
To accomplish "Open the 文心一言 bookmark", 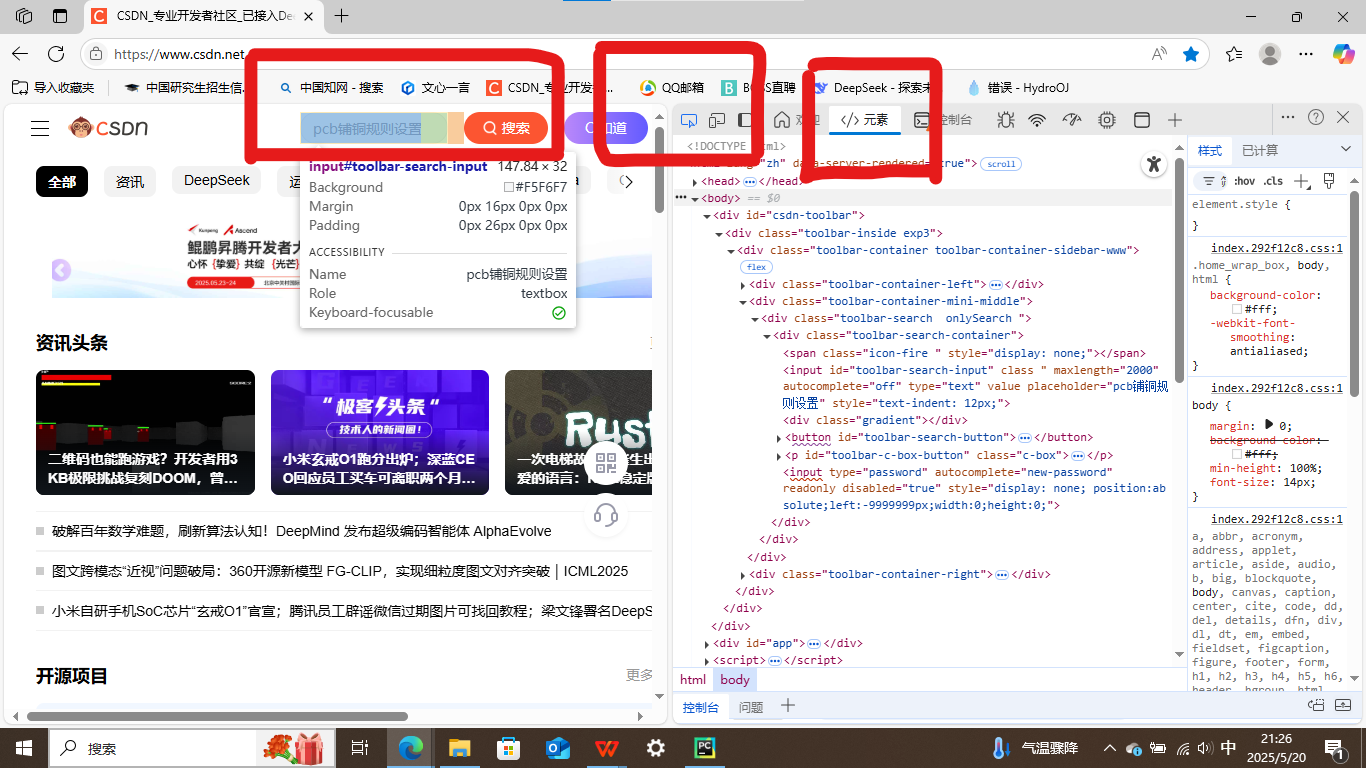I will 435,87.
